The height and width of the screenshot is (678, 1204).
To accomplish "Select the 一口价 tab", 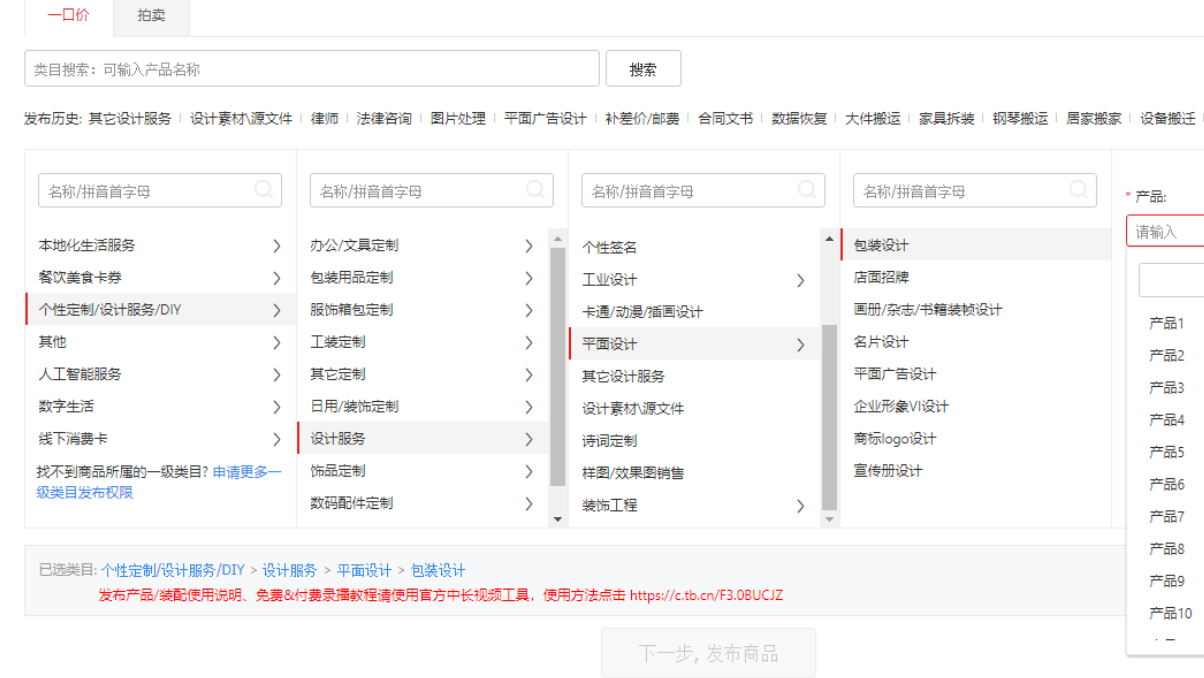I will click(x=69, y=15).
